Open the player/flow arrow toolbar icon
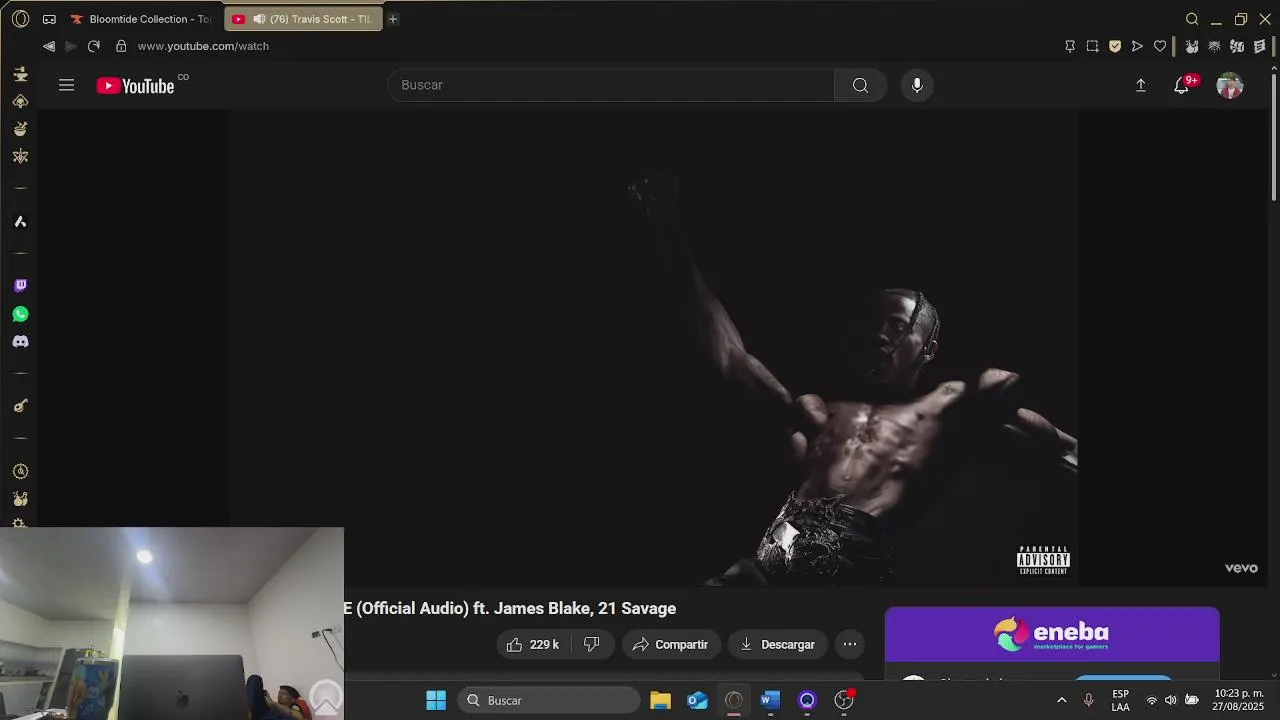1280x720 pixels. tap(1137, 46)
